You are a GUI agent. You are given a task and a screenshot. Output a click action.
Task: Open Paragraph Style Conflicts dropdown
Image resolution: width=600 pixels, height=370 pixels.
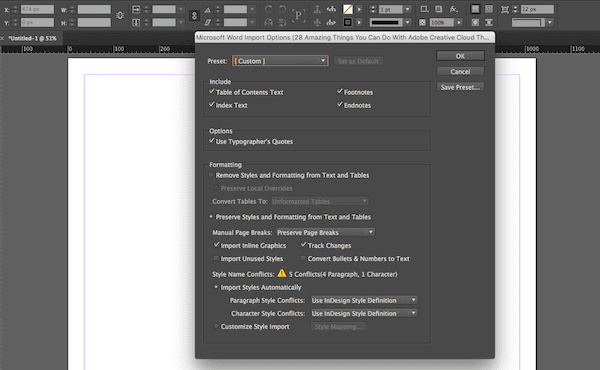(364, 300)
